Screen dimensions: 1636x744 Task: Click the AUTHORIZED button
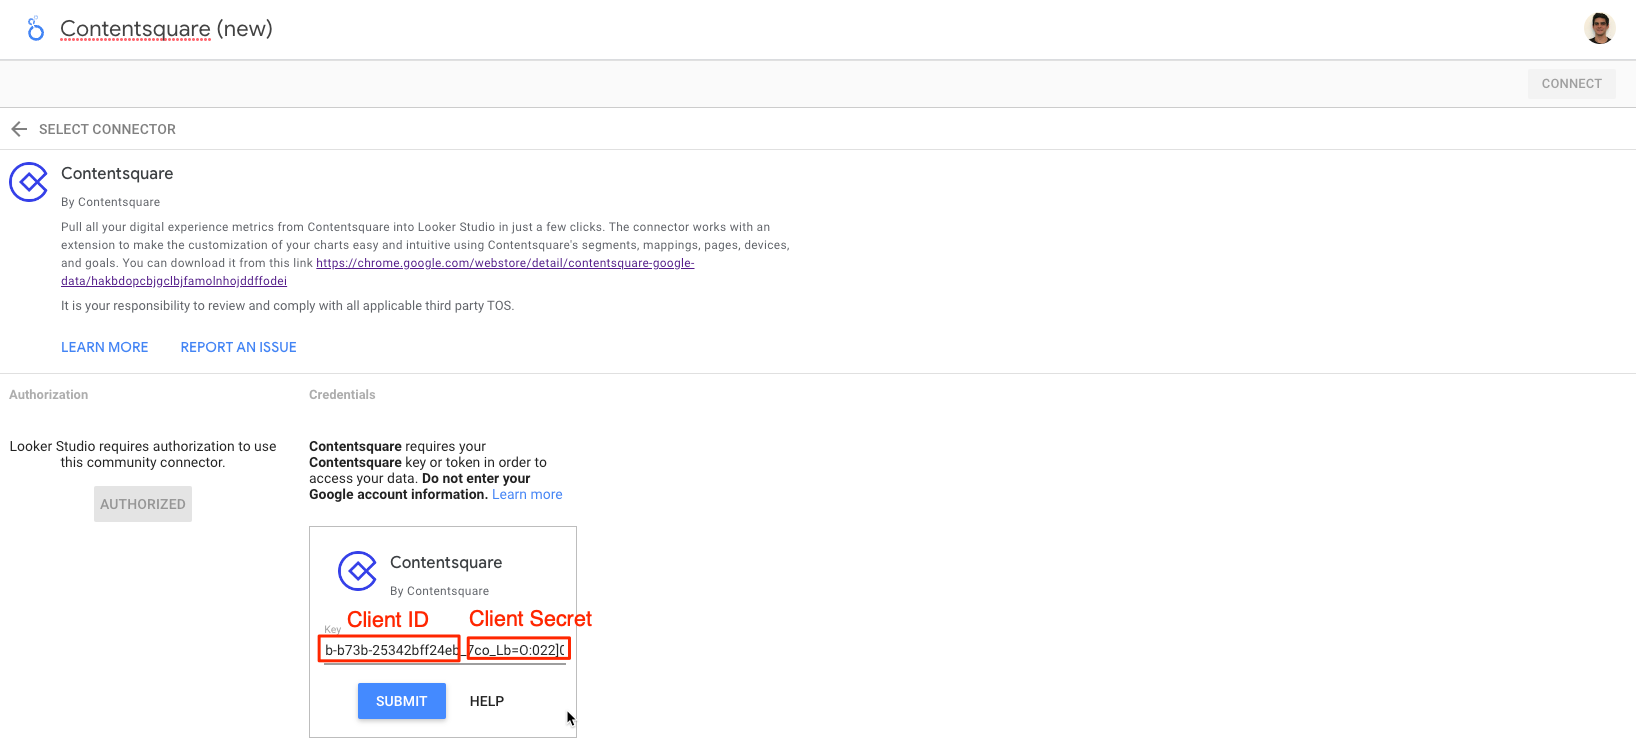(x=143, y=504)
